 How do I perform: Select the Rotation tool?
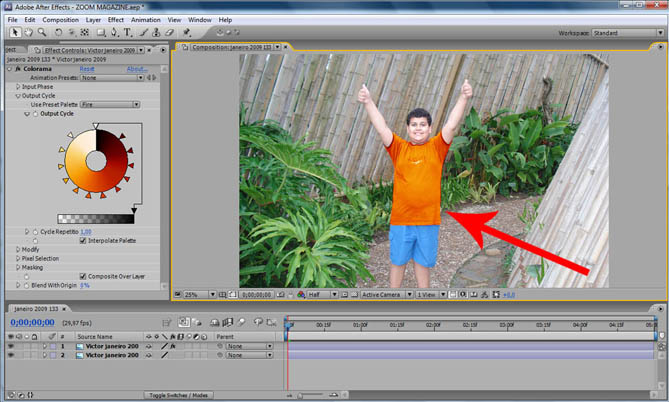click(59, 33)
